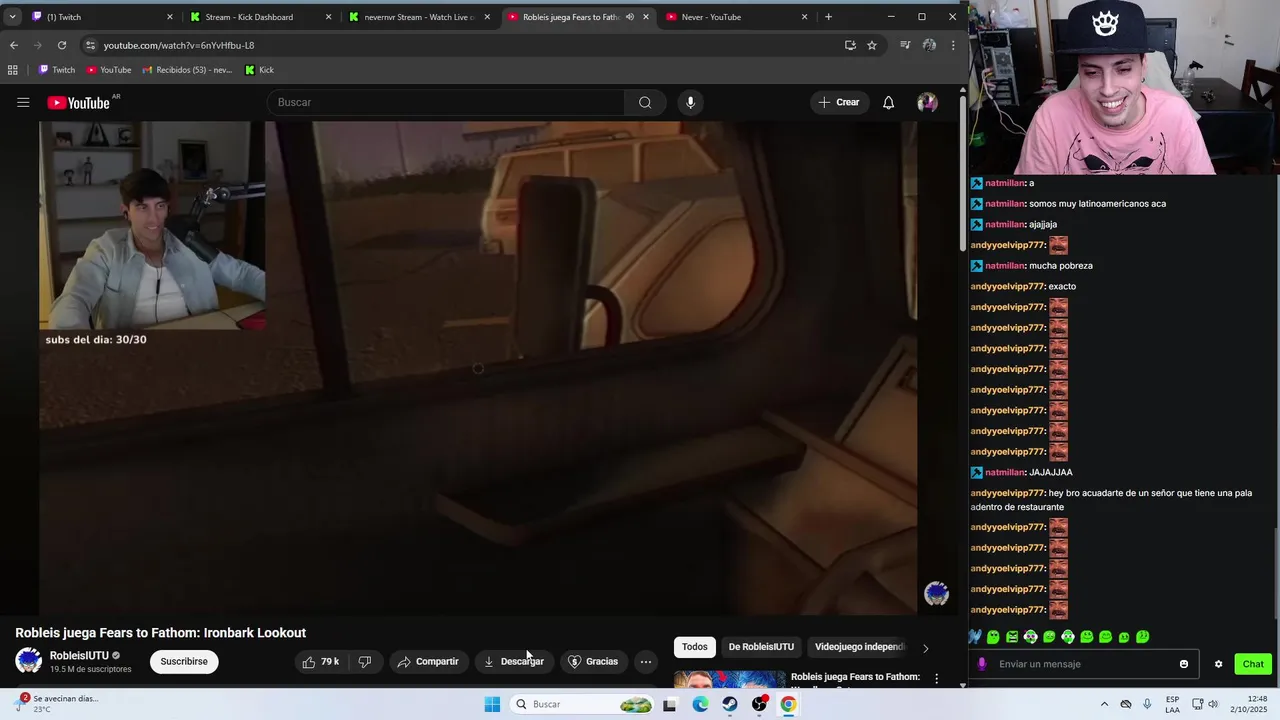This screenshot has height=720, width=1280.
Task: Install app icon in the address bar
Action: point(850,45)
